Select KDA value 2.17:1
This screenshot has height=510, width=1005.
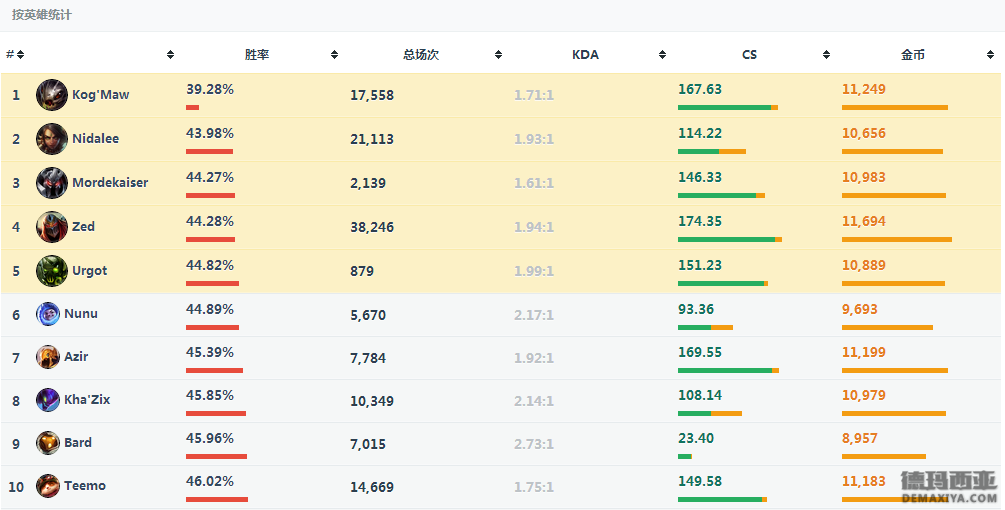534,315
